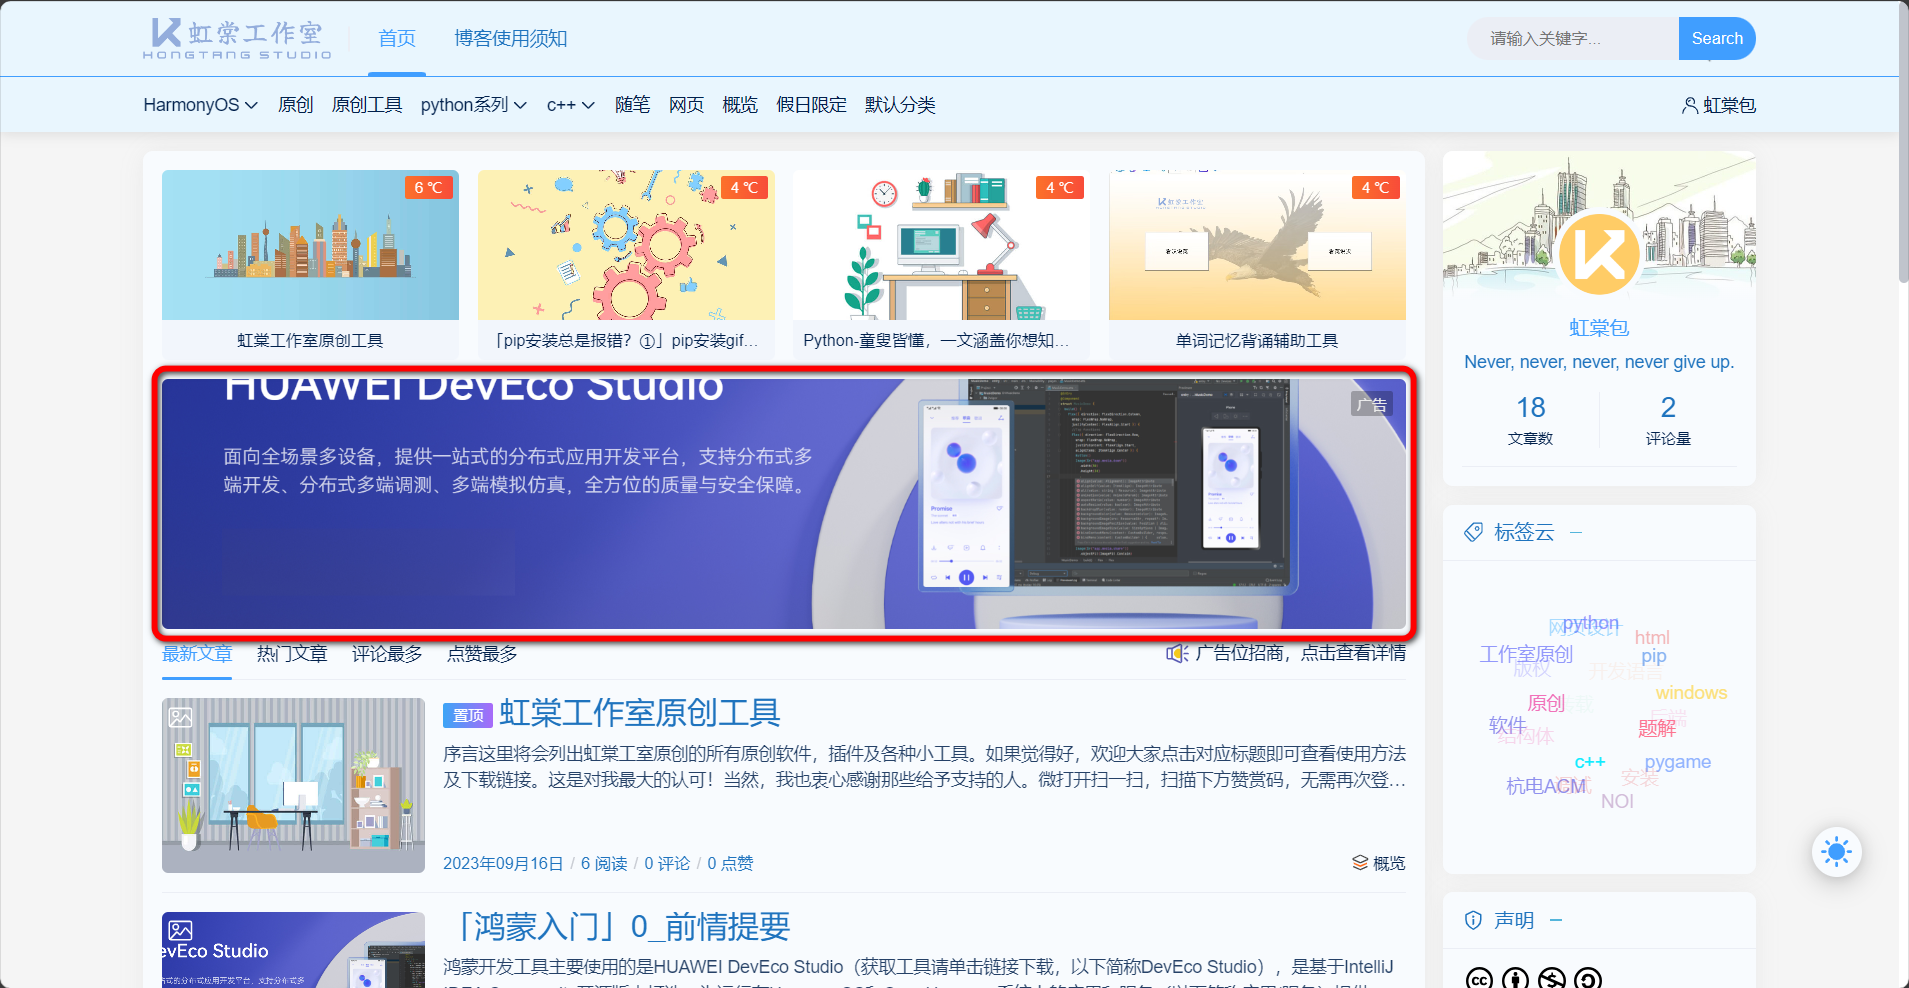
Task: Click the 置顶 badge
Action: (468, 715)
